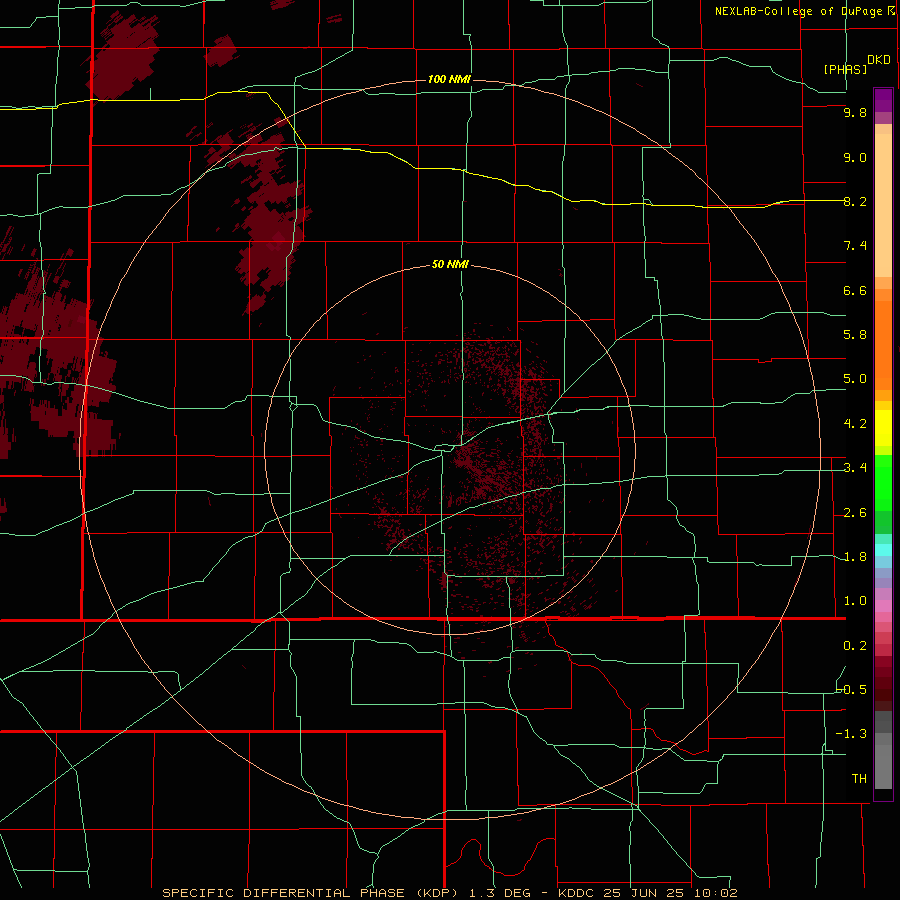
Task: Pick the yellow segment of the color bar
Action: pyautogui.click(x=883, y=428)
